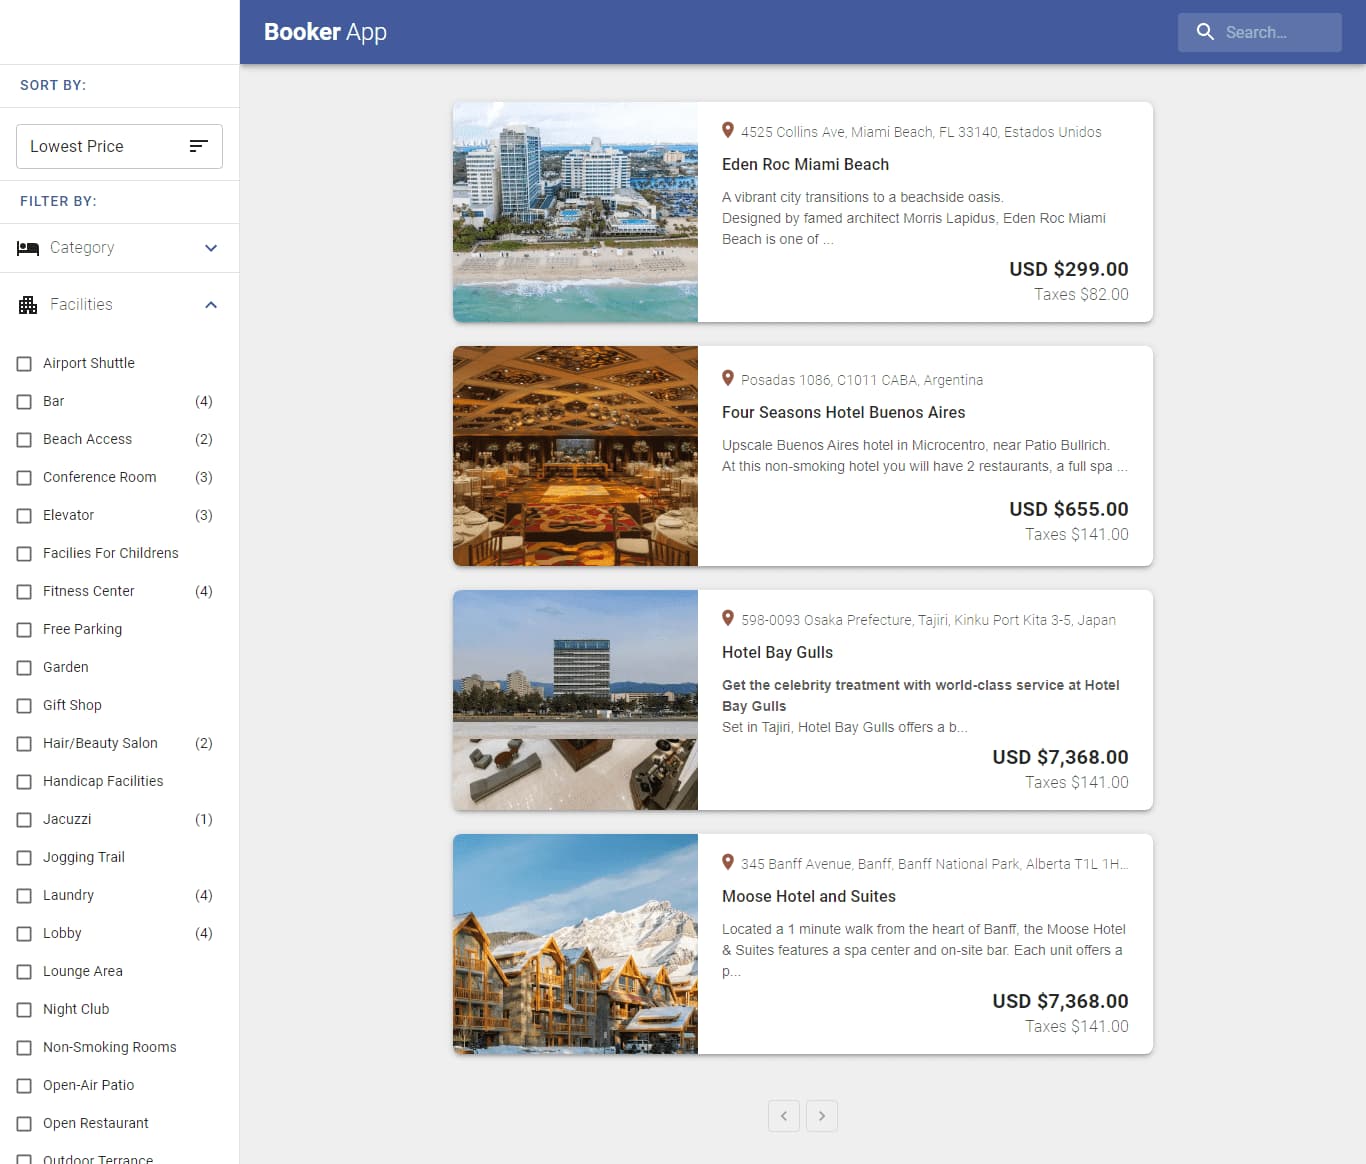Check the Beach Access facility
This screenshot has width=1366, height=1164.
pos(24,440)
